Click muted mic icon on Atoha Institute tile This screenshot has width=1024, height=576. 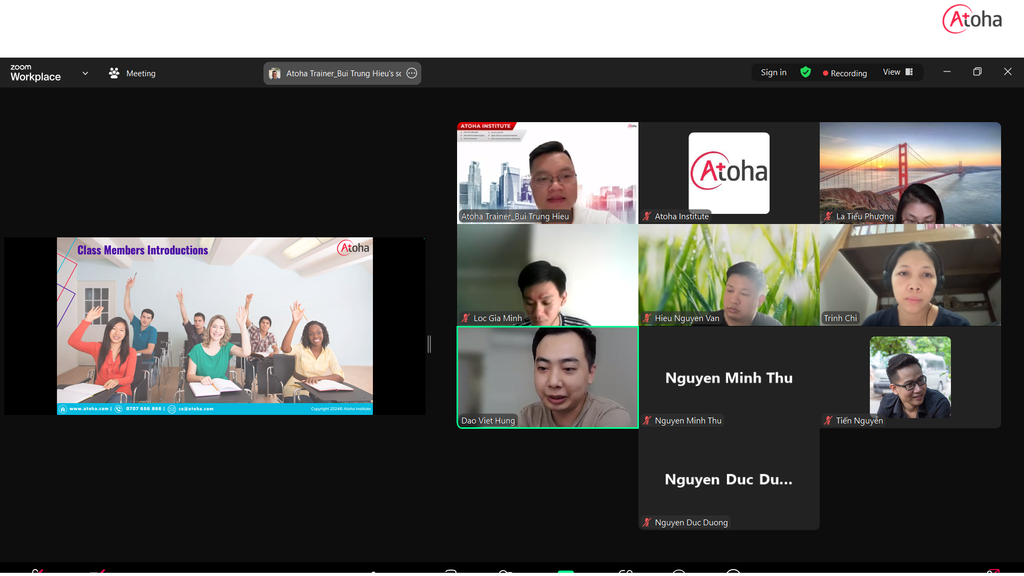click(x=647, y=216)
